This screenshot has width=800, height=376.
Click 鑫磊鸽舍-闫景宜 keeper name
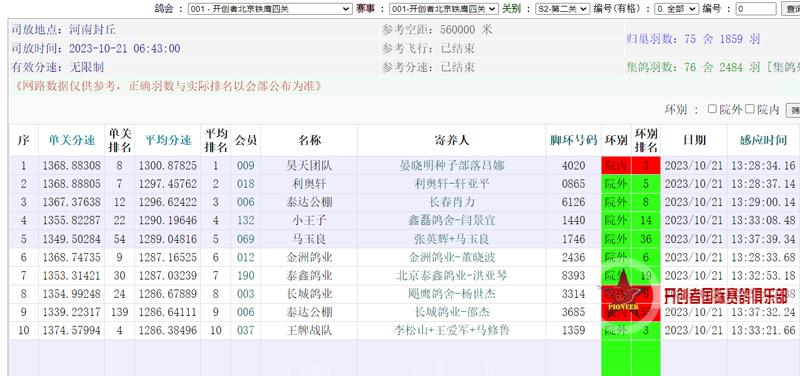point(452,220)
